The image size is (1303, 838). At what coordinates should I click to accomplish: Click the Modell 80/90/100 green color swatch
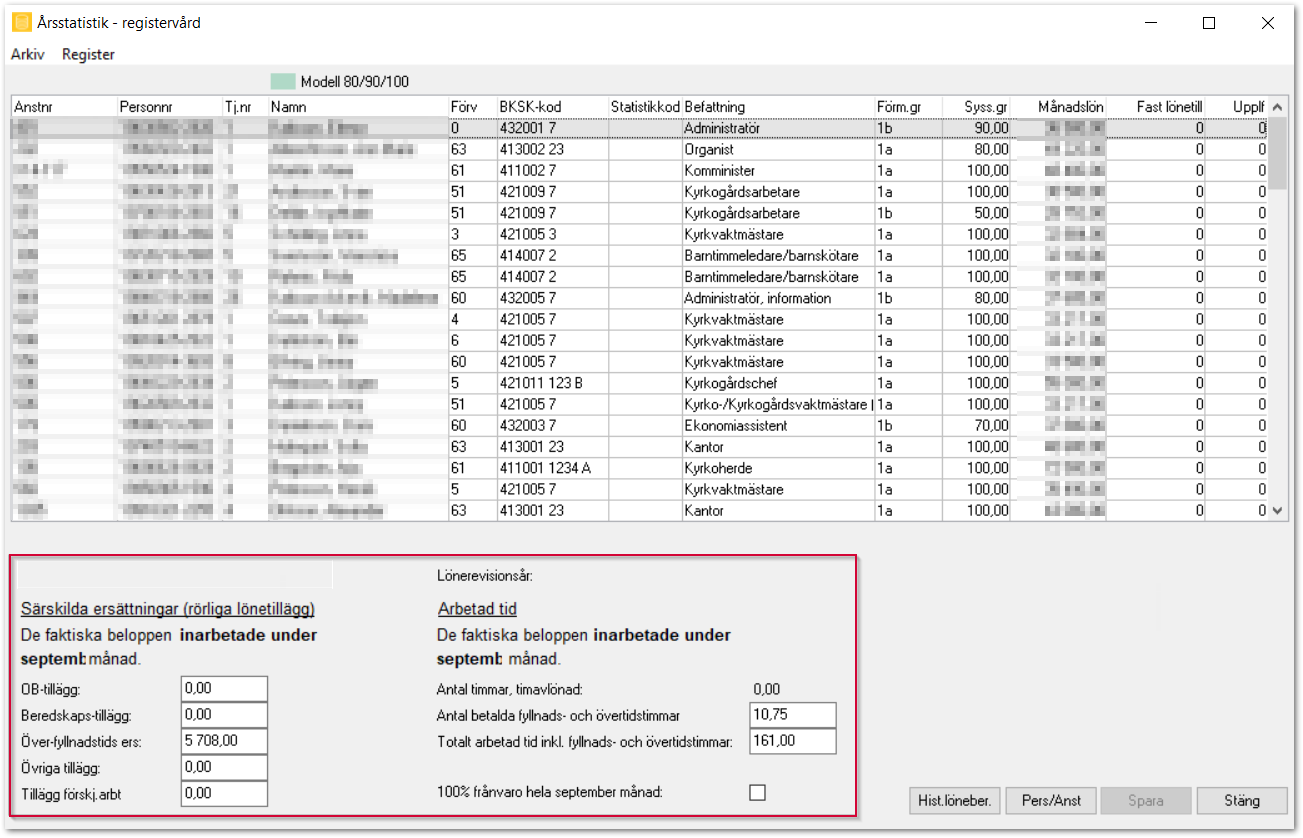(285, 82)
